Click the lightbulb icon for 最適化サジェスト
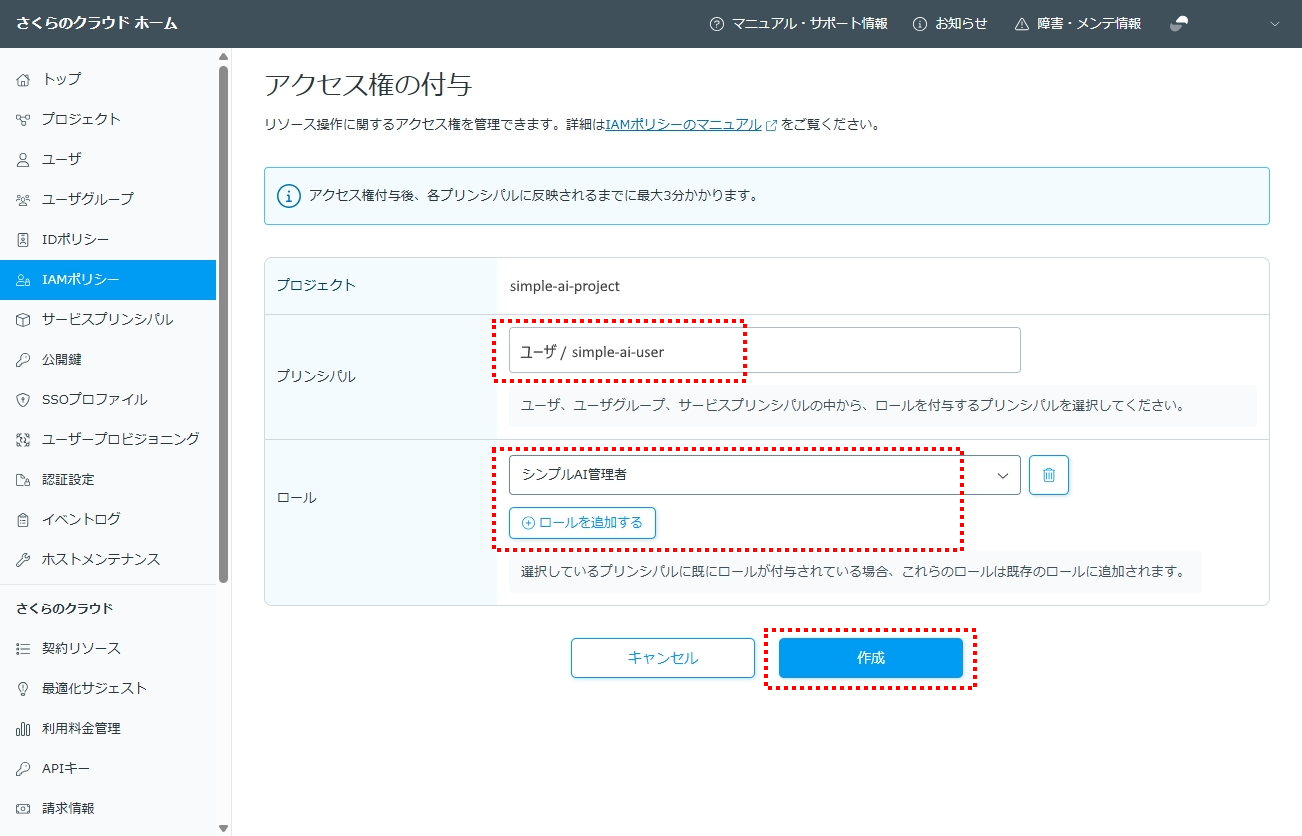The width and height of the screenshot is (1302, 836). (24, 688)
